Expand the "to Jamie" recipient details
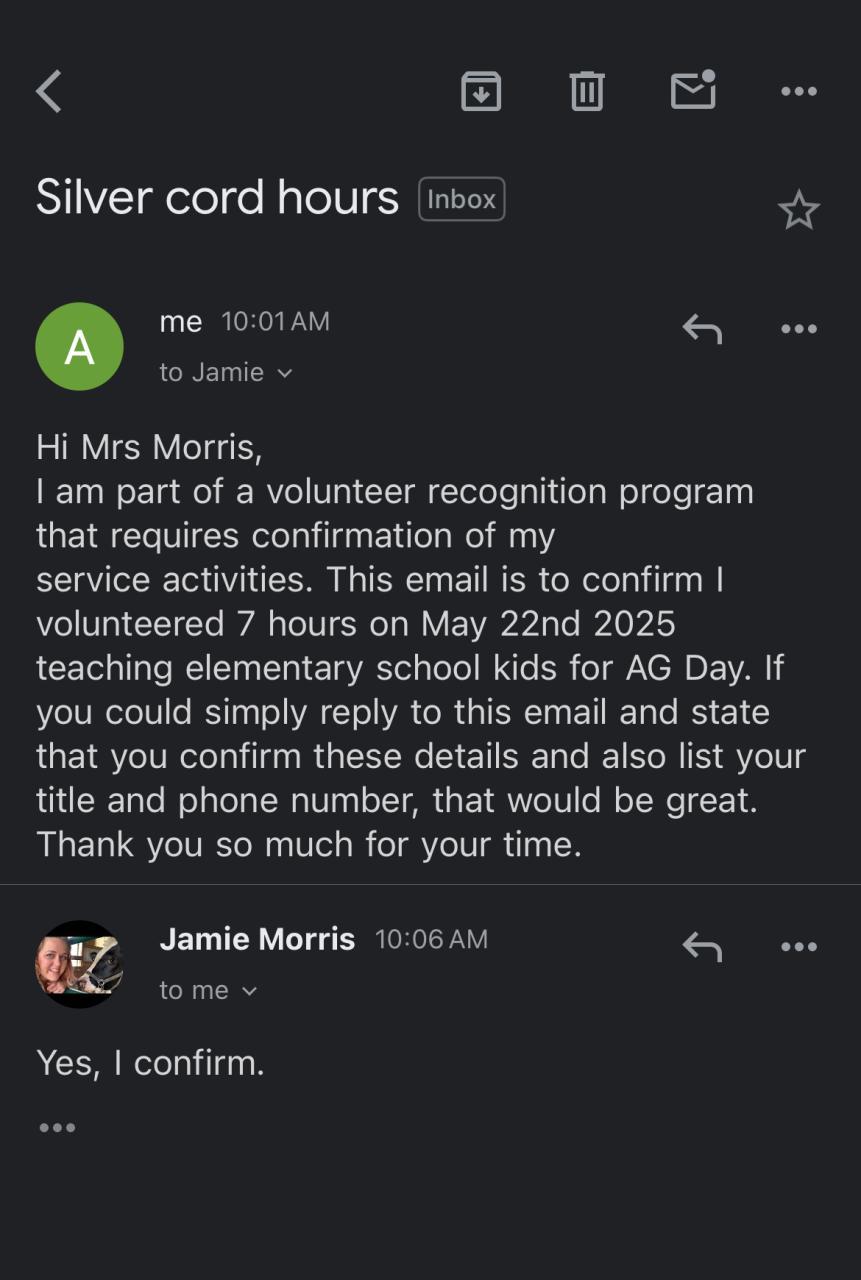 [226, 373]
